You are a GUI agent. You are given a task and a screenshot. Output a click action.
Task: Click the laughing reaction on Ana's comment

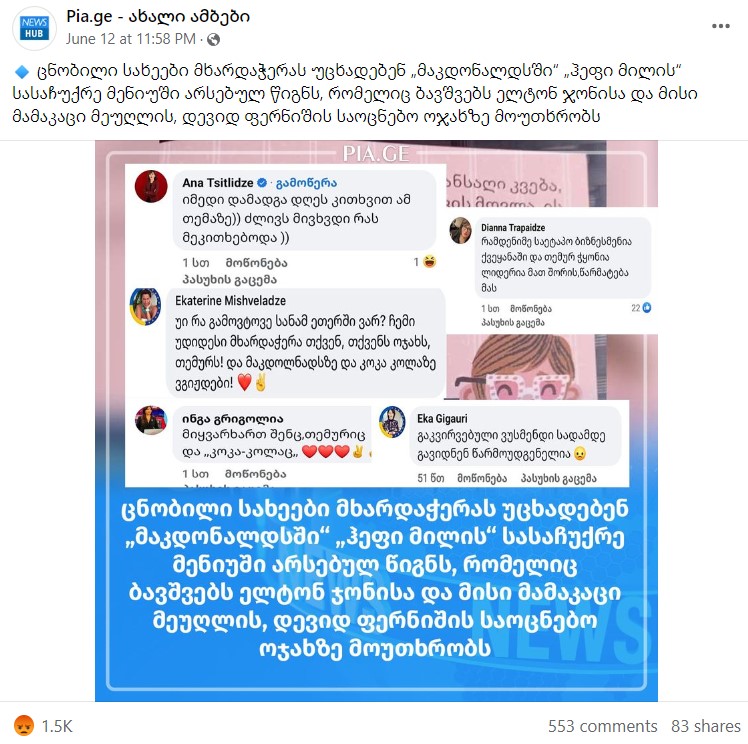pos(429,262)
